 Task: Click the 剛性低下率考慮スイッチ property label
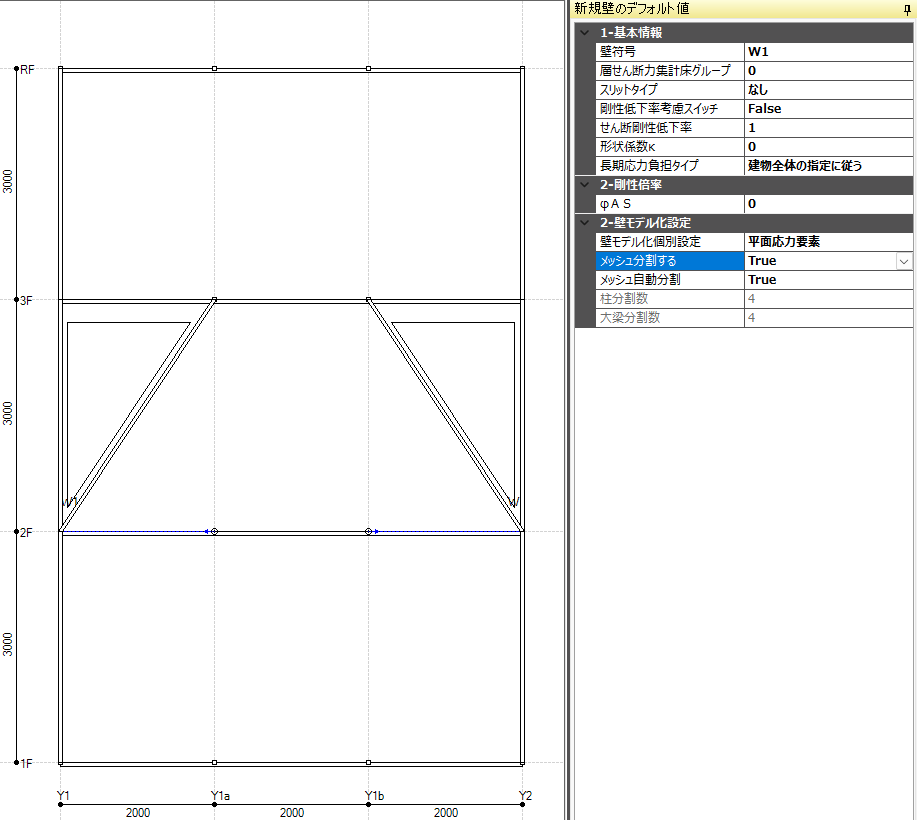(x=670, y=109)
